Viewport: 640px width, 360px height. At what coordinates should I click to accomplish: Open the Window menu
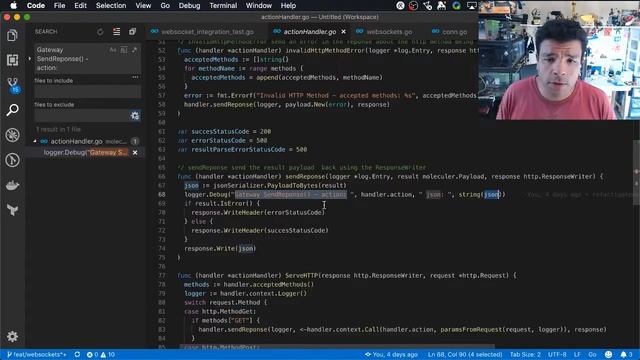pyautogui.click(x=259, y=6)
